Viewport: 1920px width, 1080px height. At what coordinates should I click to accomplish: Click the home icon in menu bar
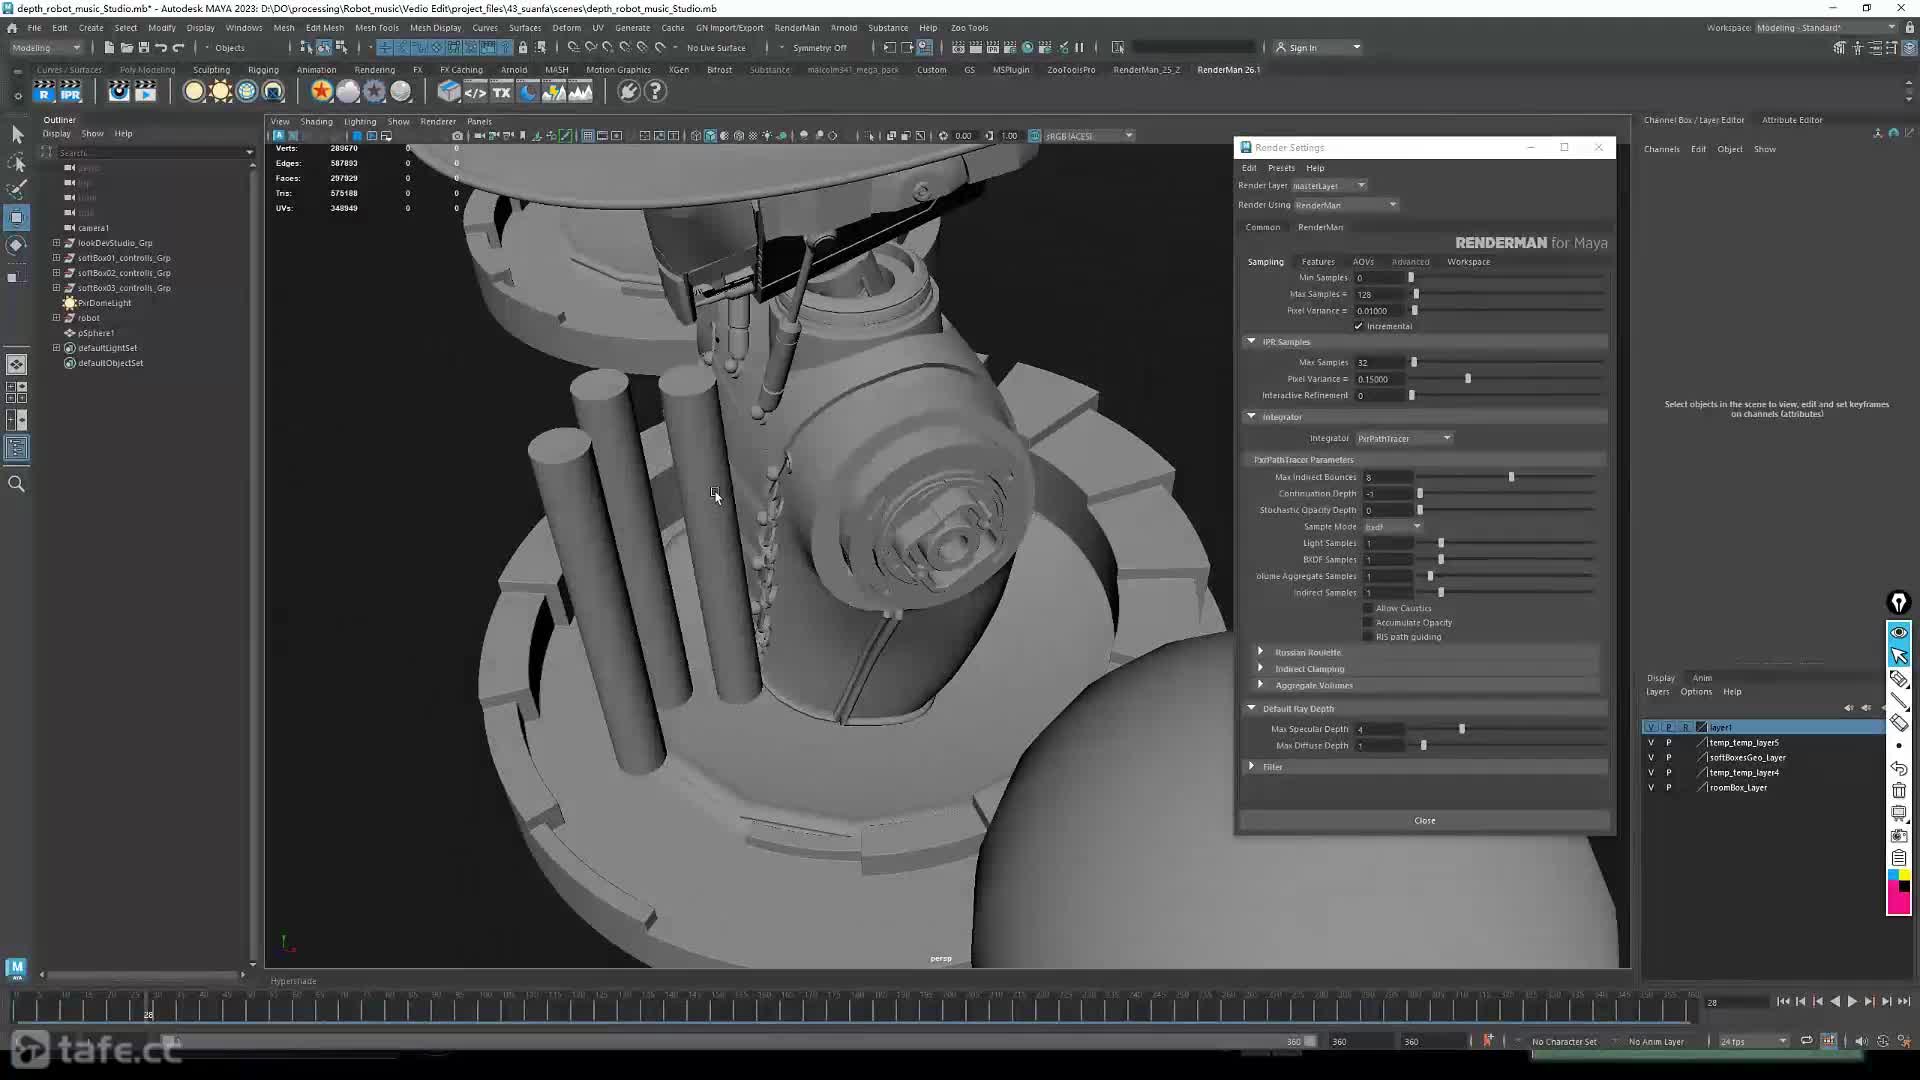[x=12, y=28]
